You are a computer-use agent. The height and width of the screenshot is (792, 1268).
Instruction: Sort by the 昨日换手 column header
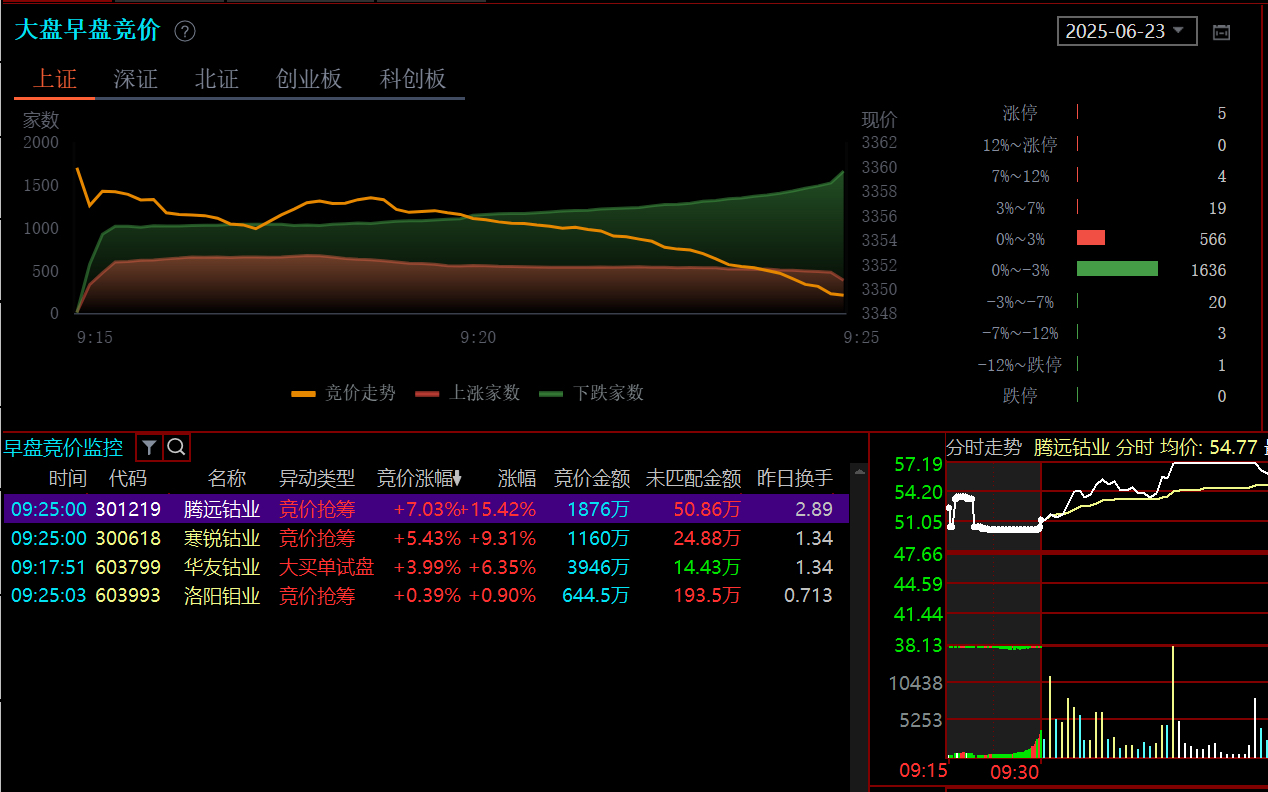coord(795,478)
